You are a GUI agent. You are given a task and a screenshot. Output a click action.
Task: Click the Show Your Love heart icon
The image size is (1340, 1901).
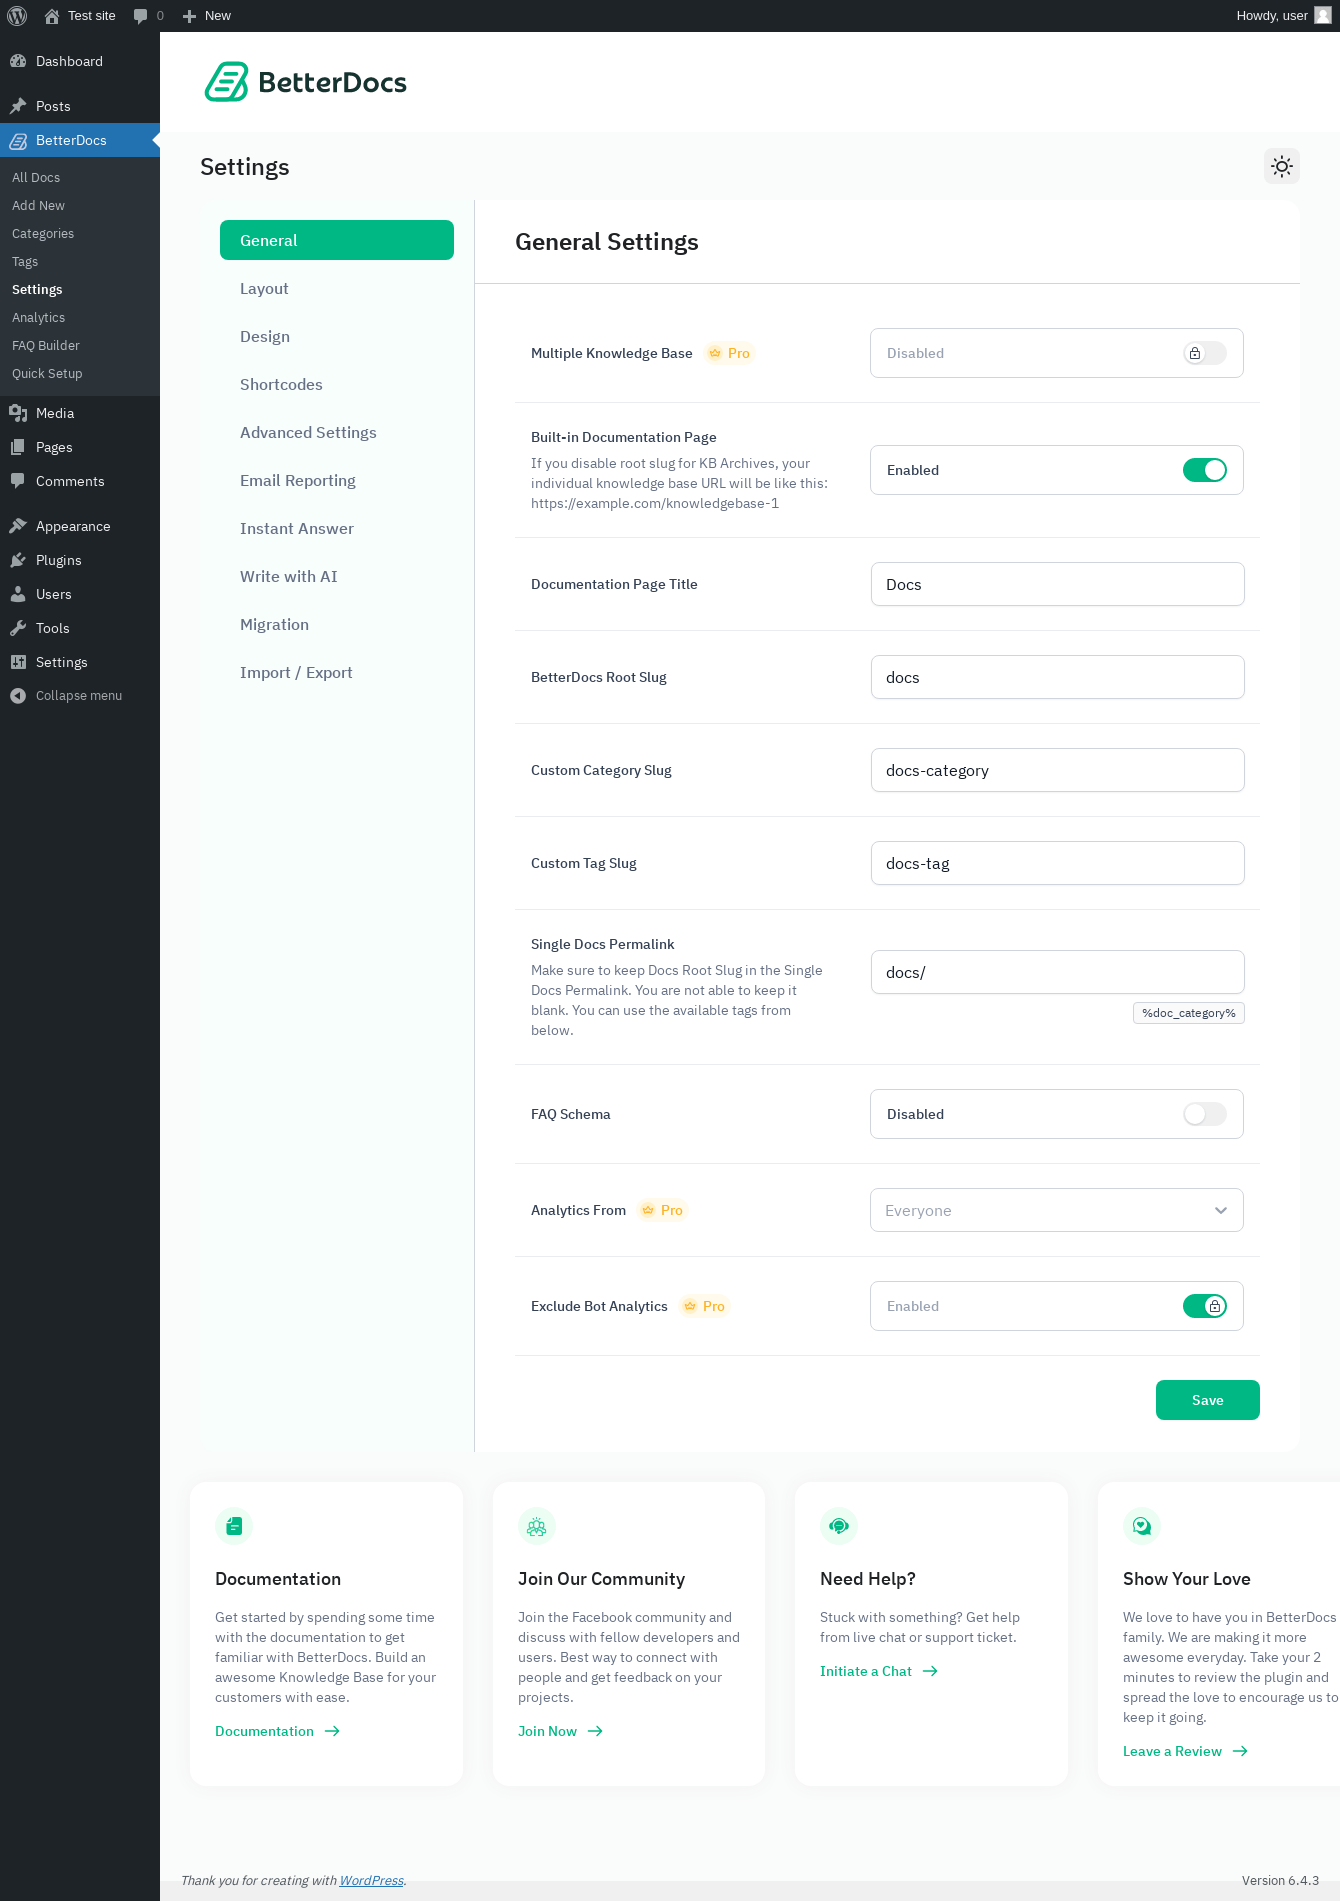coord(1142,1526)
